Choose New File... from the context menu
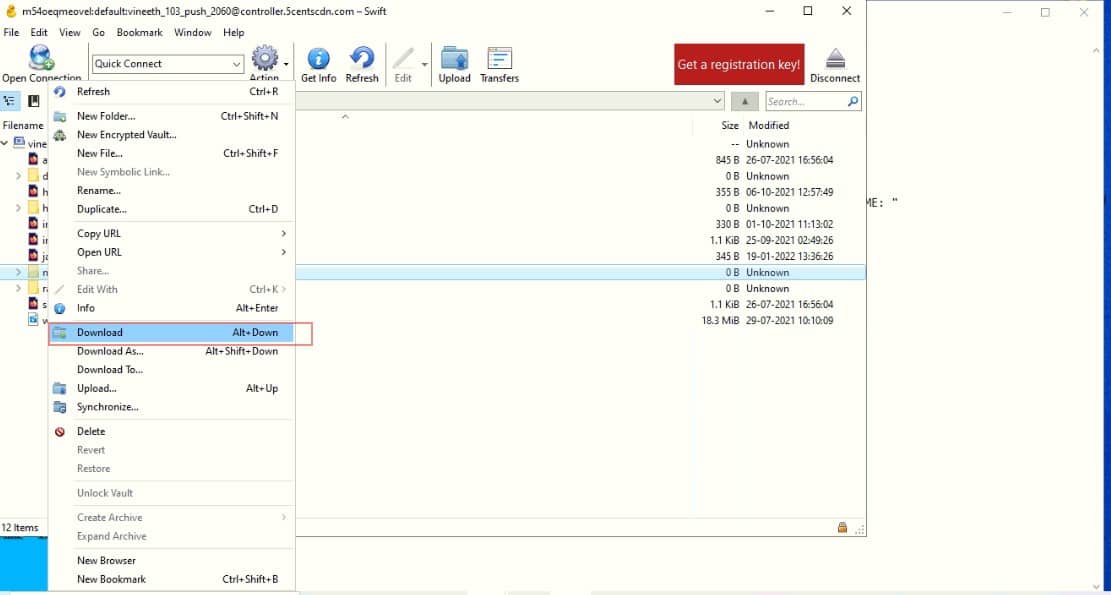 click(x=171, y=153)
